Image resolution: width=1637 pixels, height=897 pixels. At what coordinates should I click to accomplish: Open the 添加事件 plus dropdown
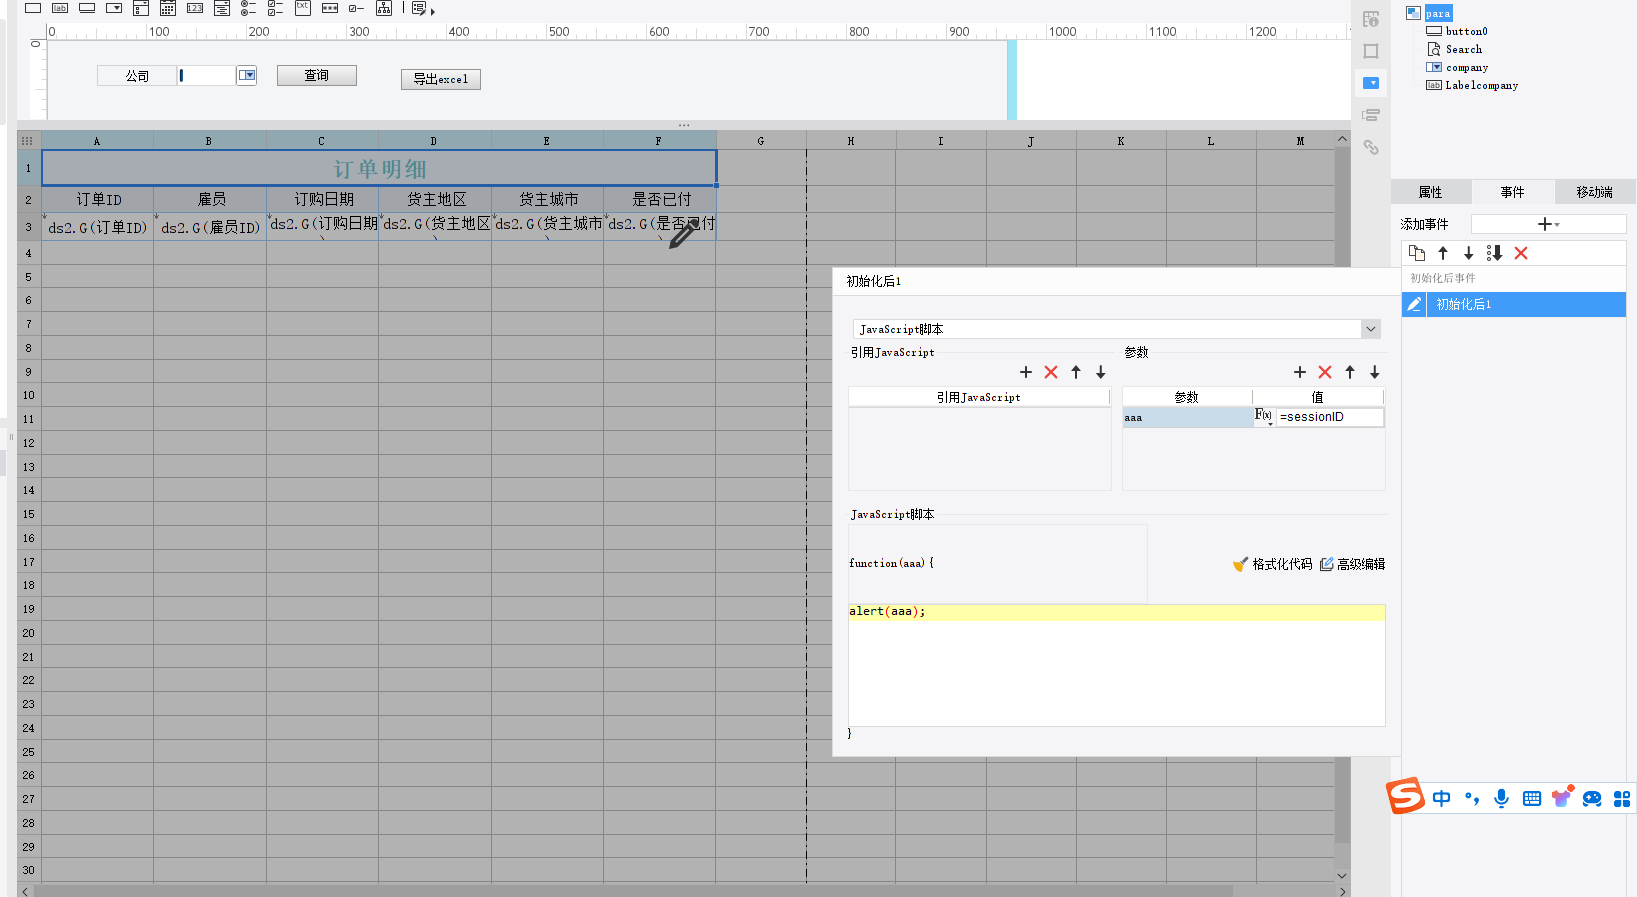tap(1548, 224)
